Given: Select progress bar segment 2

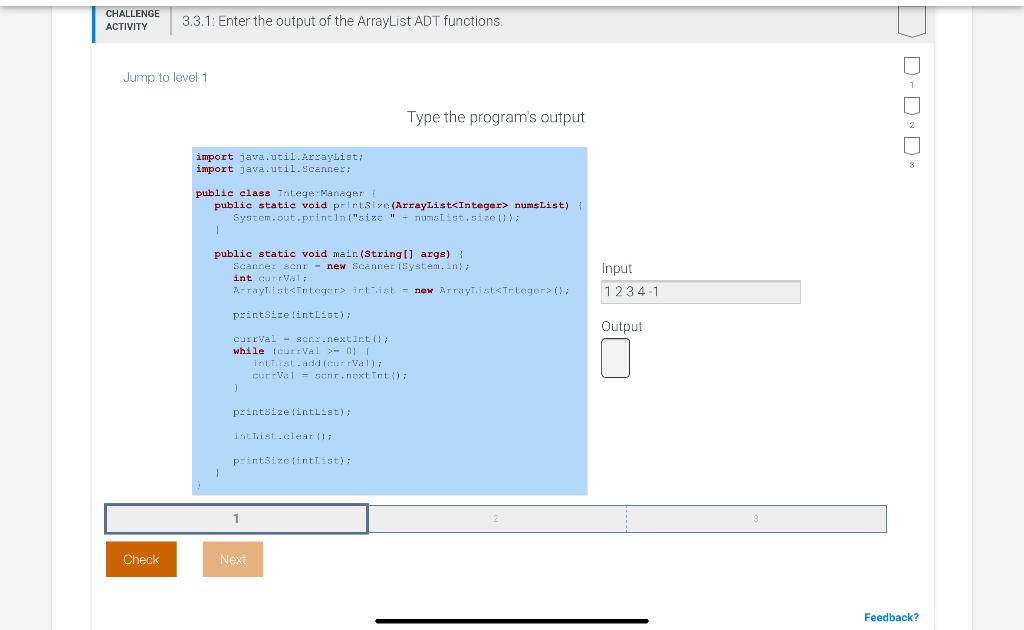Looking at the screenshot, I should (496, 518).
